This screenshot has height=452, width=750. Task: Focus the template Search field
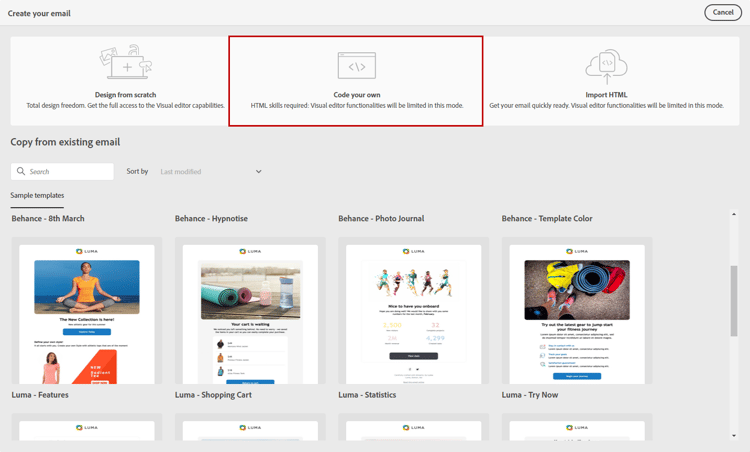(62, 171)
